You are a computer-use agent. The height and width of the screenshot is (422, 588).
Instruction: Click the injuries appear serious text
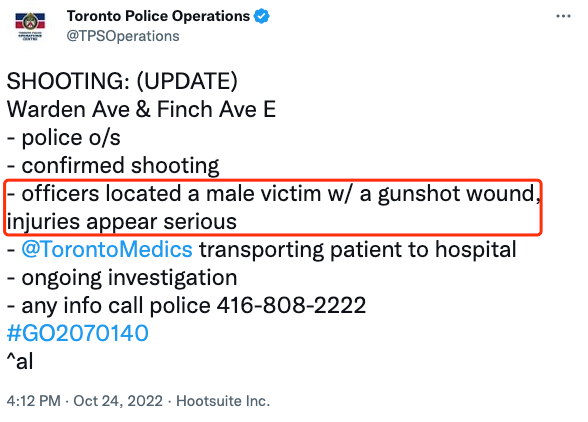122,222
